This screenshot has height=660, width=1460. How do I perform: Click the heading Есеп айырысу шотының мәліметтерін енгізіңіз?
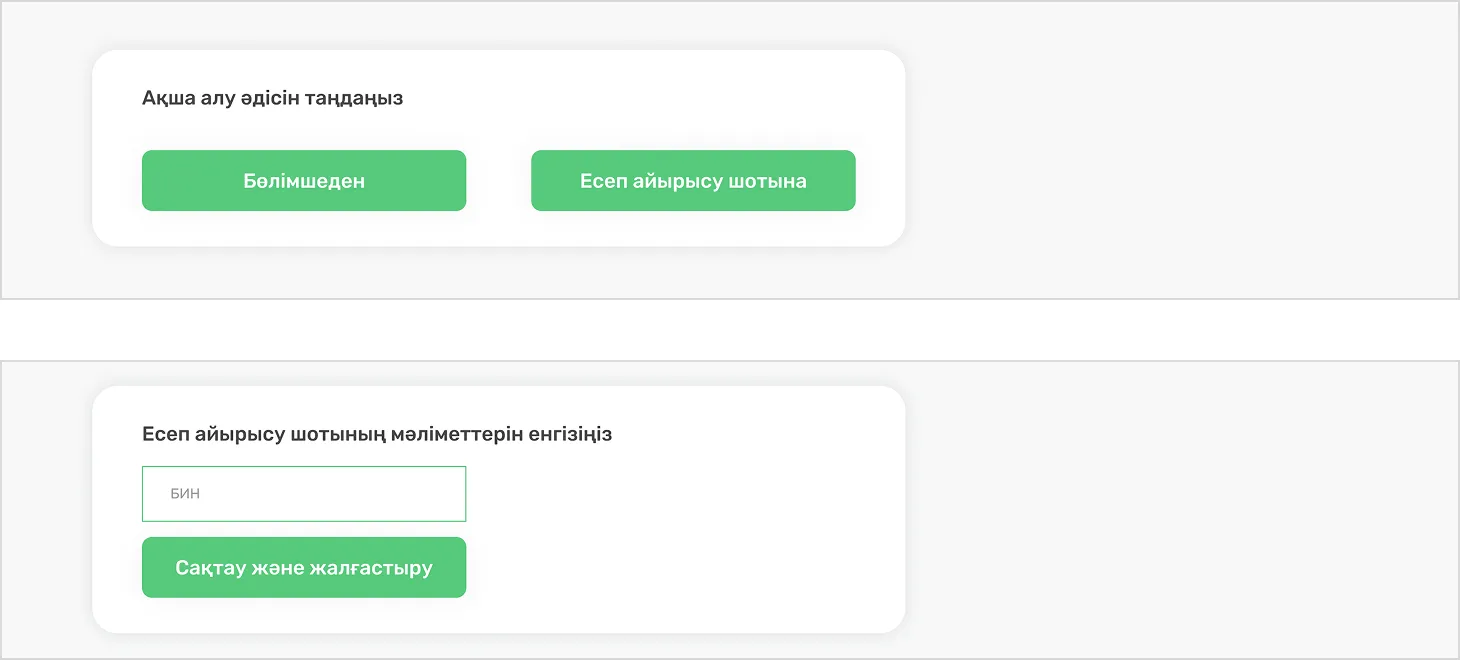tap(377, 434)
